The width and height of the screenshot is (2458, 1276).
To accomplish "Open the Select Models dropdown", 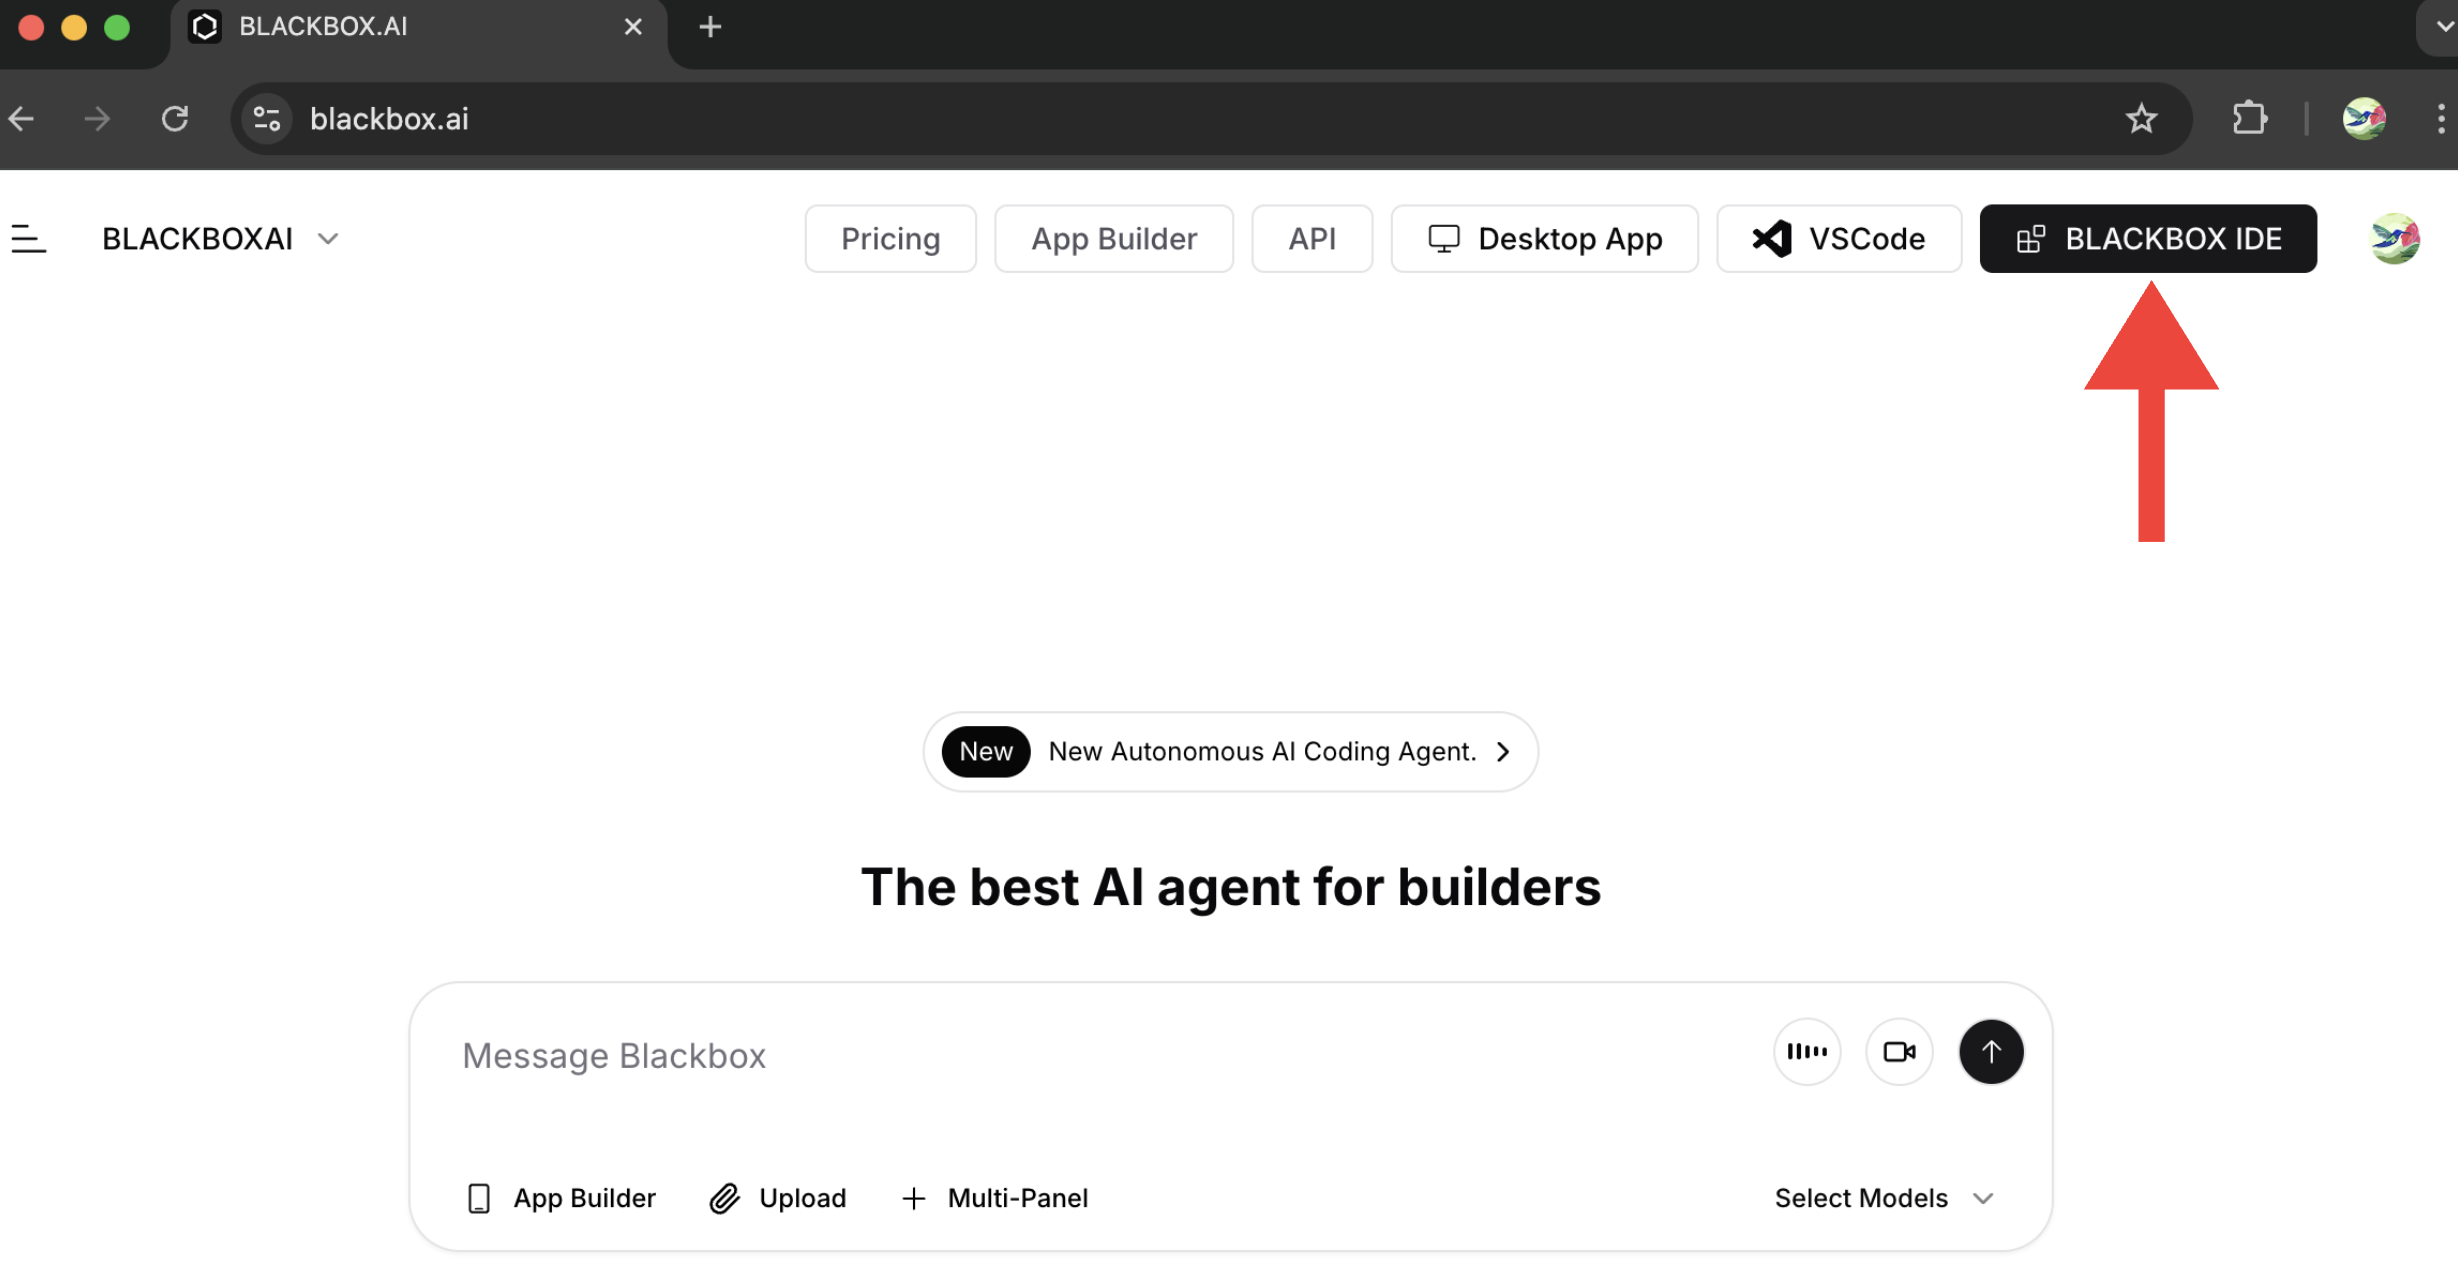I will pos(1883,1197).
